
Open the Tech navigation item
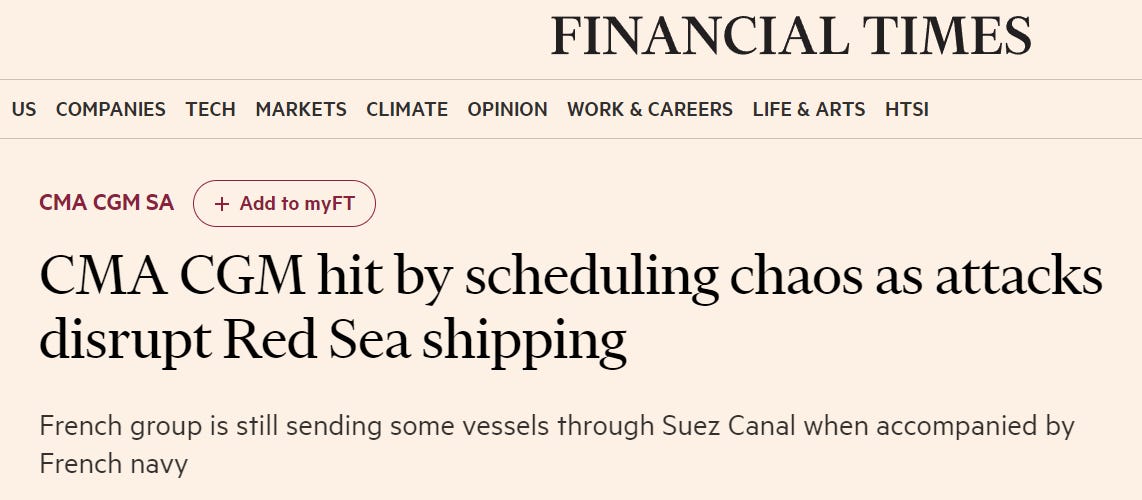point(211,110)
